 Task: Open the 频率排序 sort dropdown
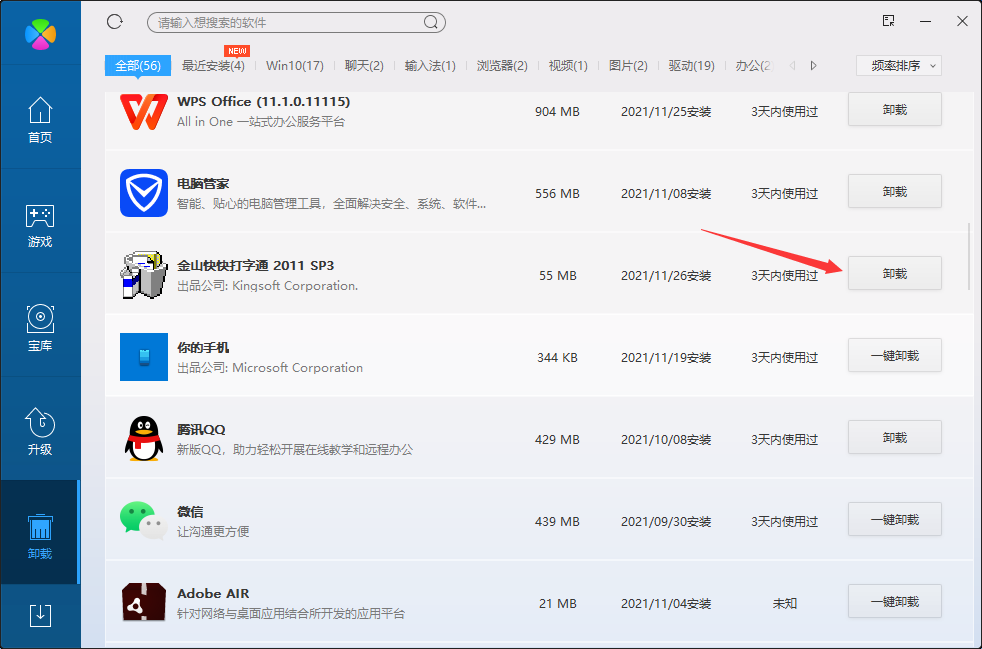pos(899,66)
